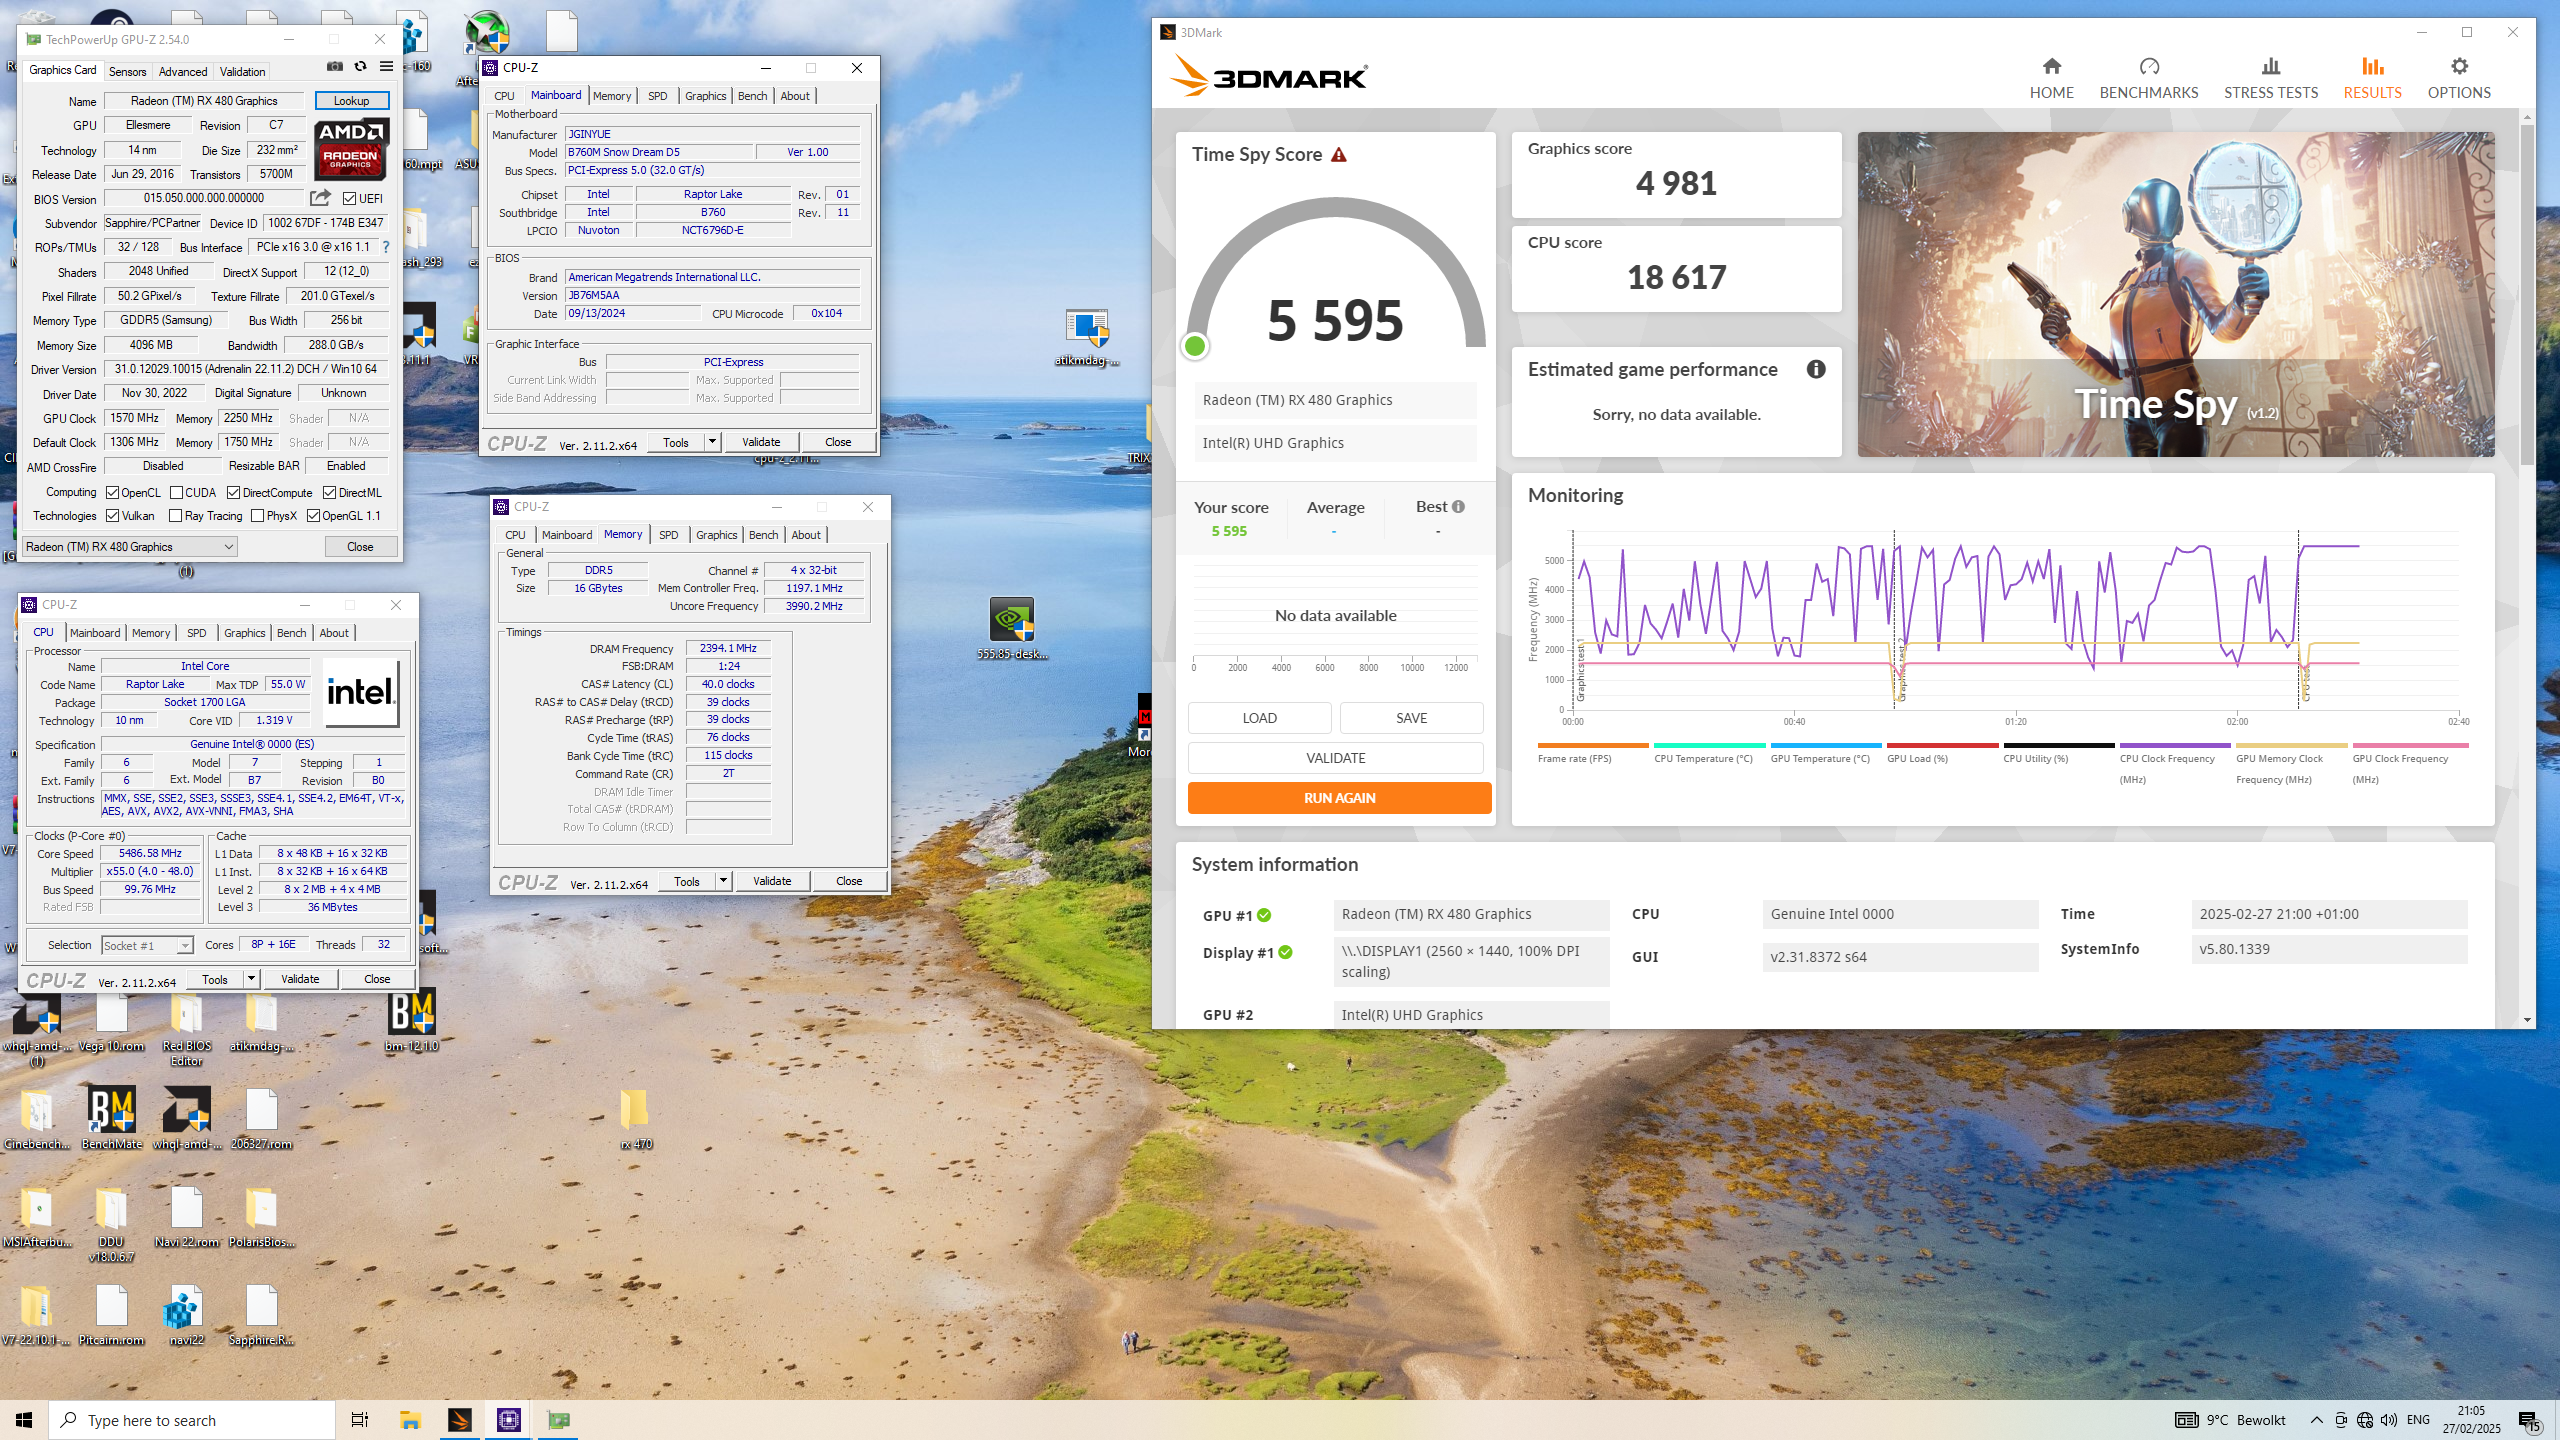Screen dimensions: 2560x1440
Task: Open SPD tab in CPU-Z Mainboard window
Action: pos(657,96)
